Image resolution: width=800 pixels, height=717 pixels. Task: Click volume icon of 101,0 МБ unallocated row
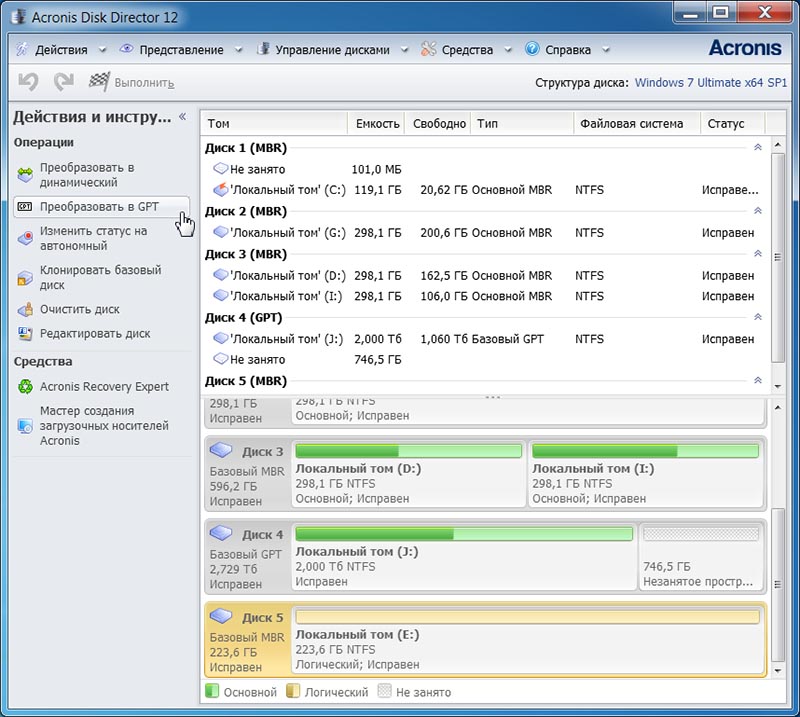pos(220,168)
